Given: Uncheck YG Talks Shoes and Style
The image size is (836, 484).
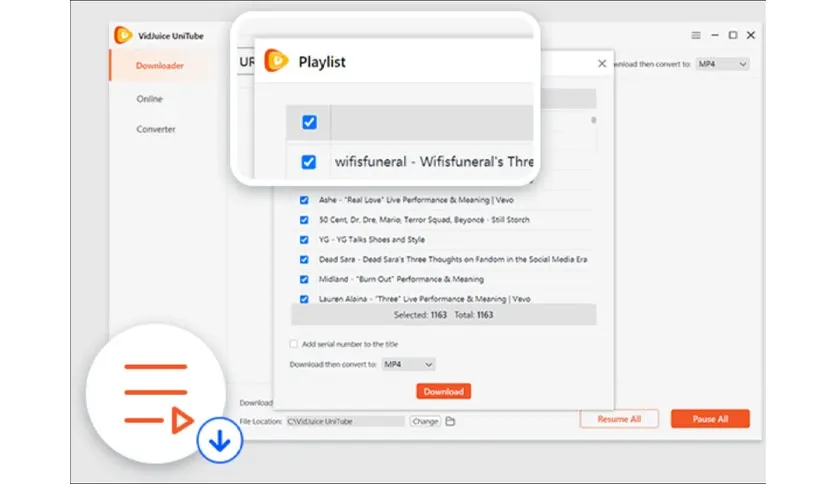Looking at the screenshot, I should 304,239.
